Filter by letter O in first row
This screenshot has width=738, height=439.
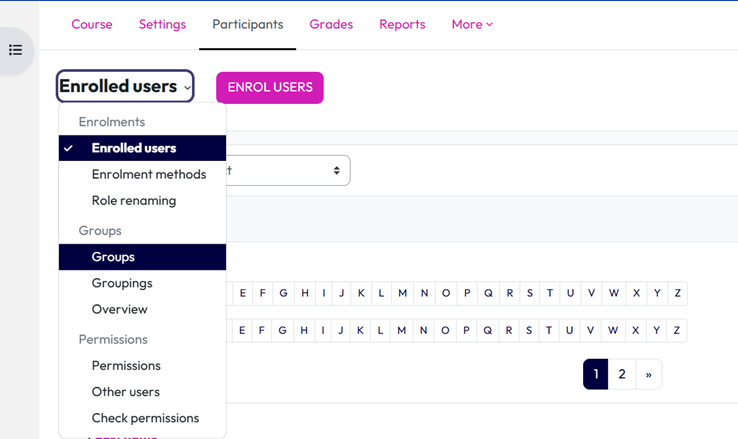[446, 293]
